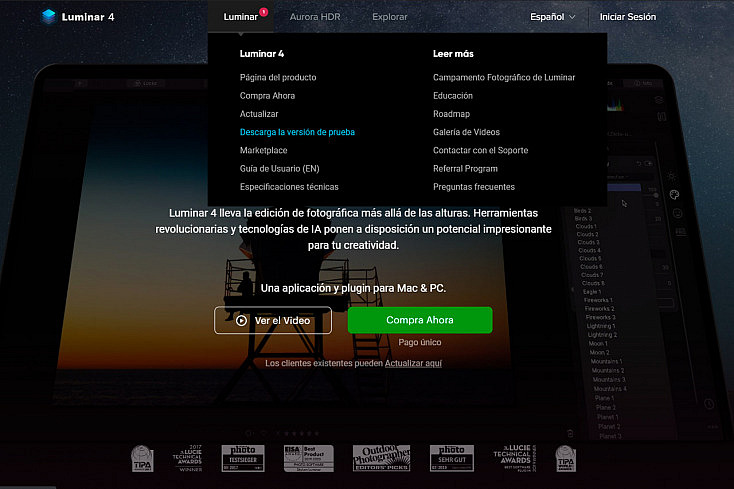Open the Luminar menu tab
The width and height of the screenshot is (734, 489).
(241, 17)
